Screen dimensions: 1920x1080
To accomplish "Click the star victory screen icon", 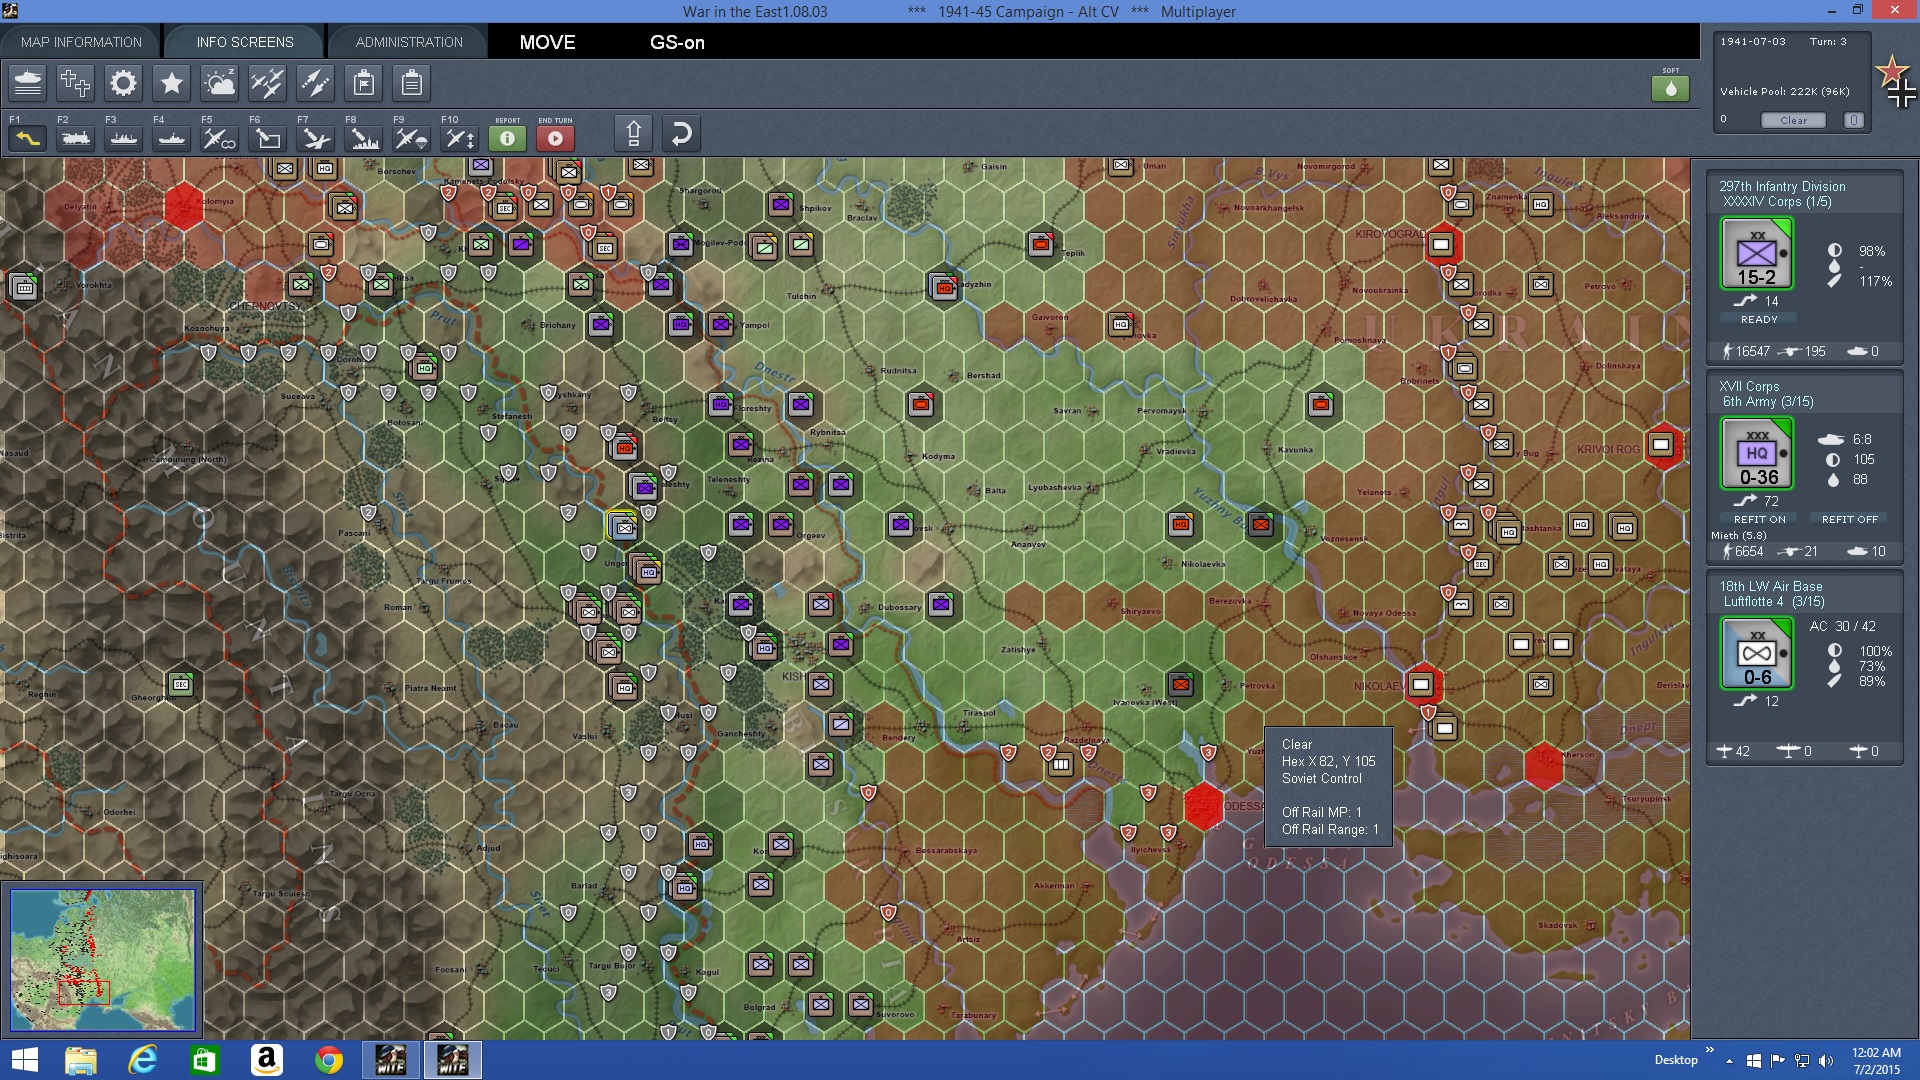I will click(171, 83).
